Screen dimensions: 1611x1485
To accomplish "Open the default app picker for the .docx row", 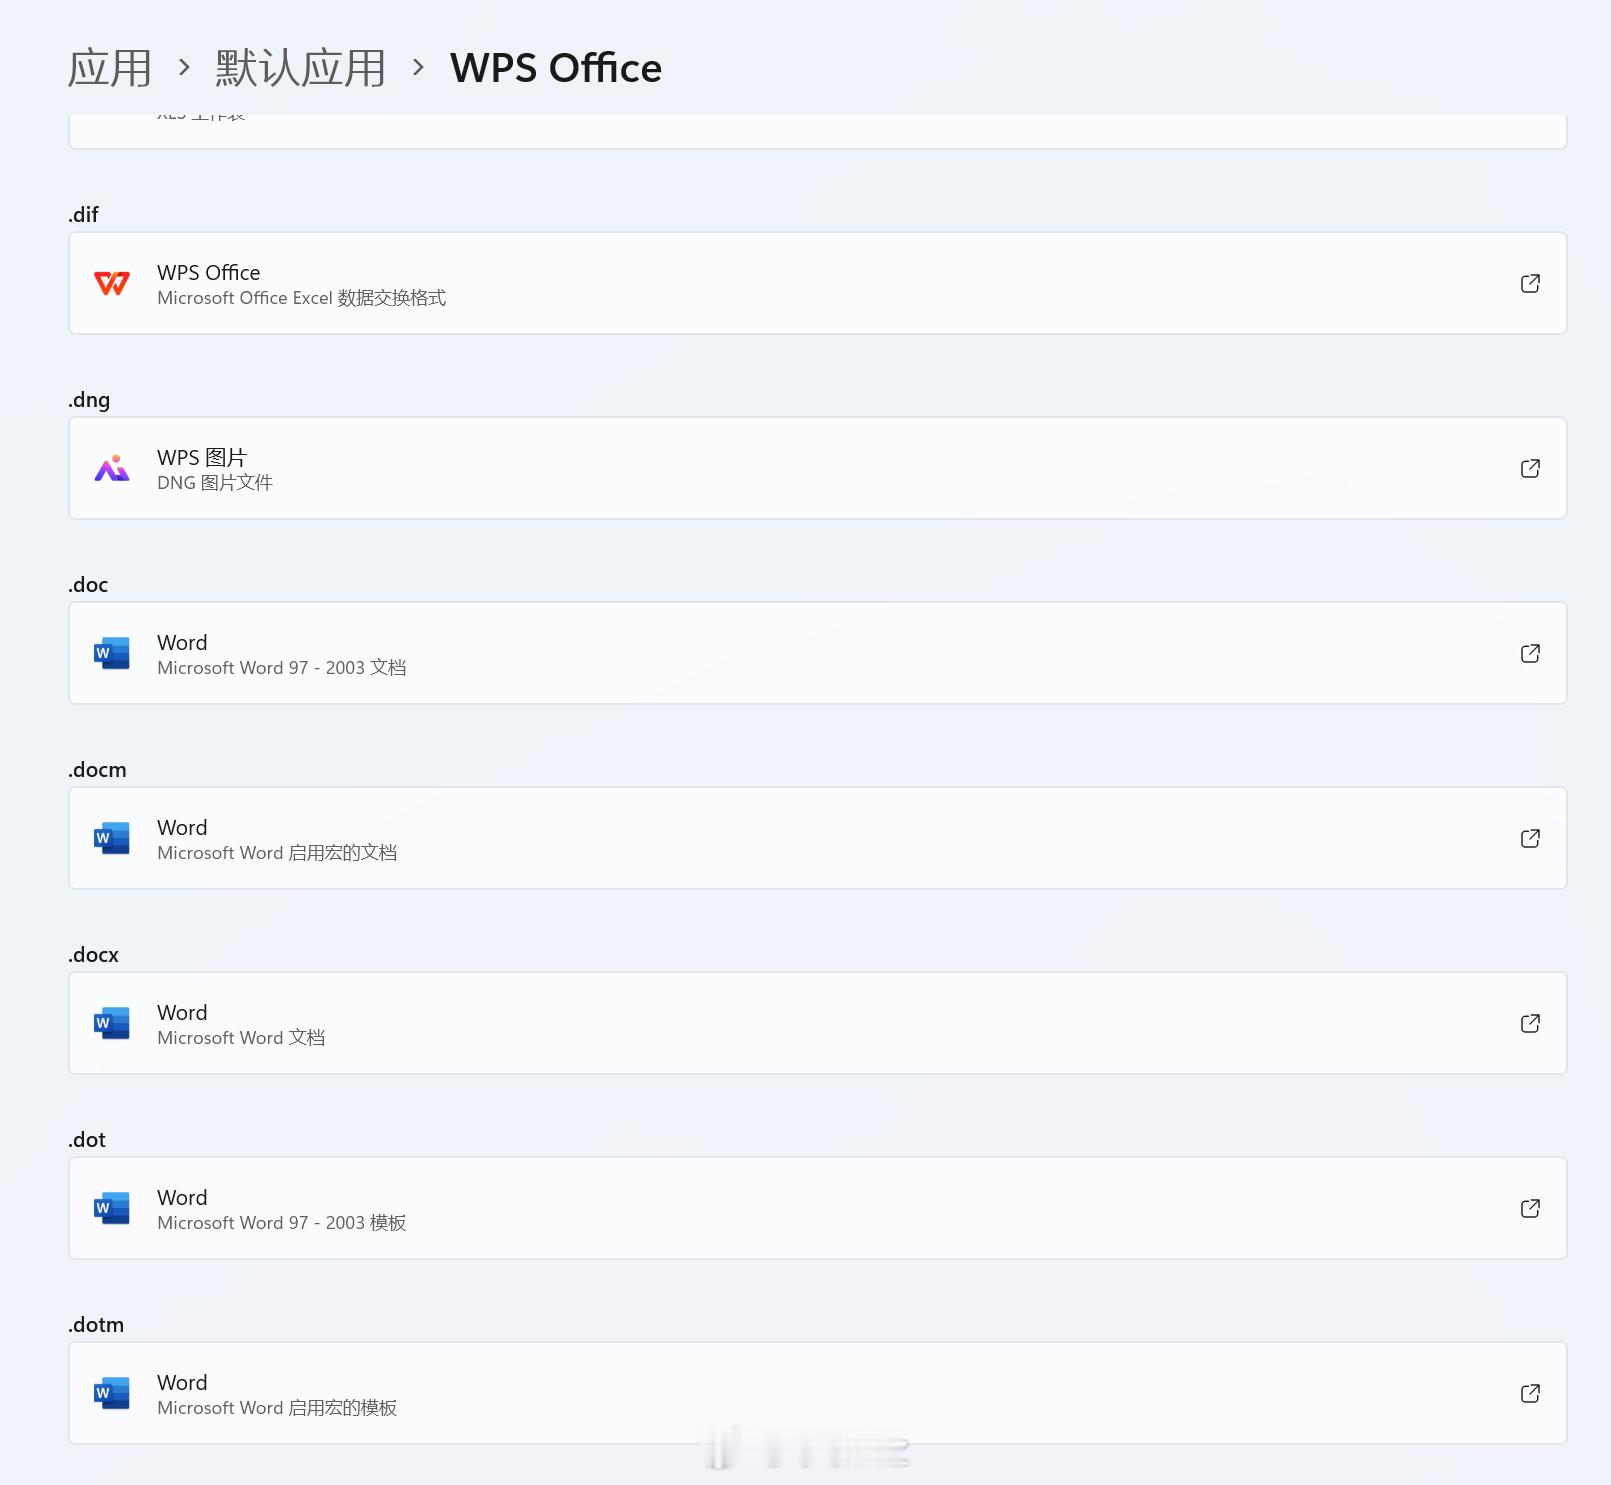I will (x=1530, y=1023).
